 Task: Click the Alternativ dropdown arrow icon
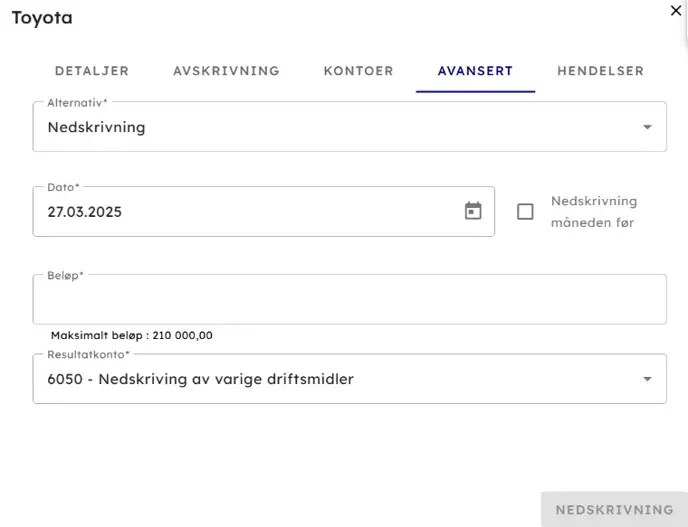647,127
